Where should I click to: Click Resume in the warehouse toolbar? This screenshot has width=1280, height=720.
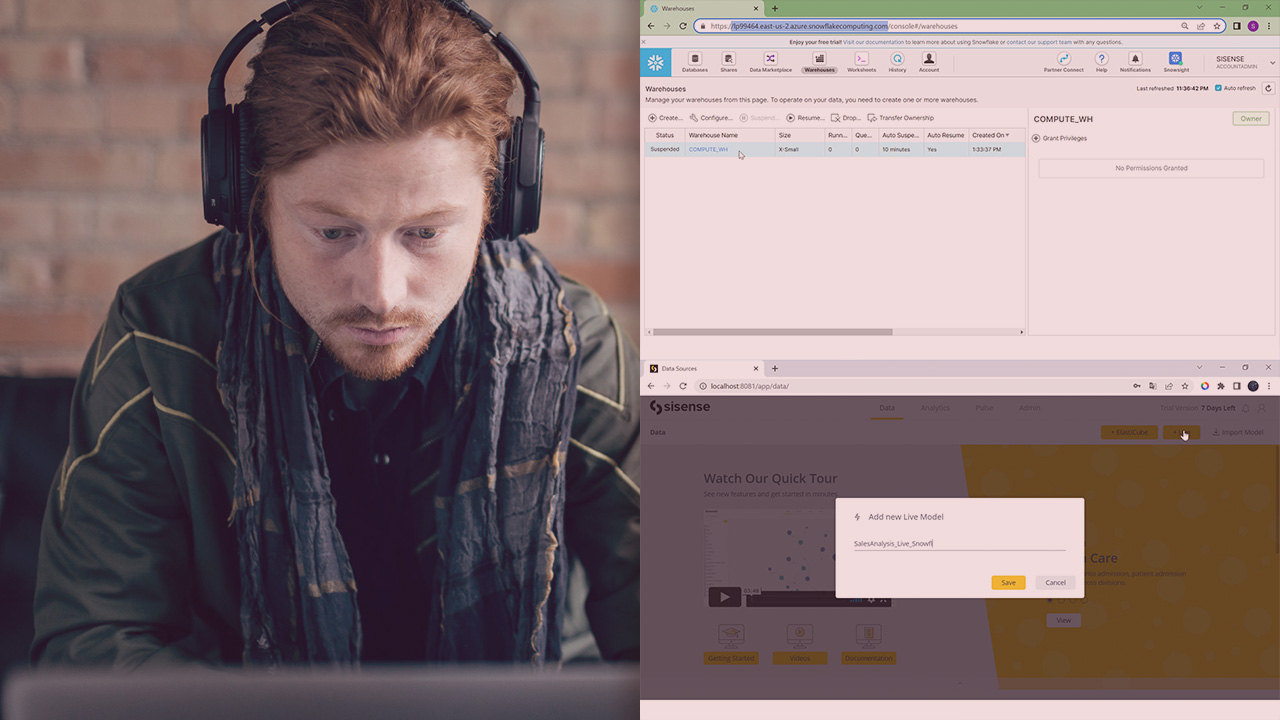[805, 118]
